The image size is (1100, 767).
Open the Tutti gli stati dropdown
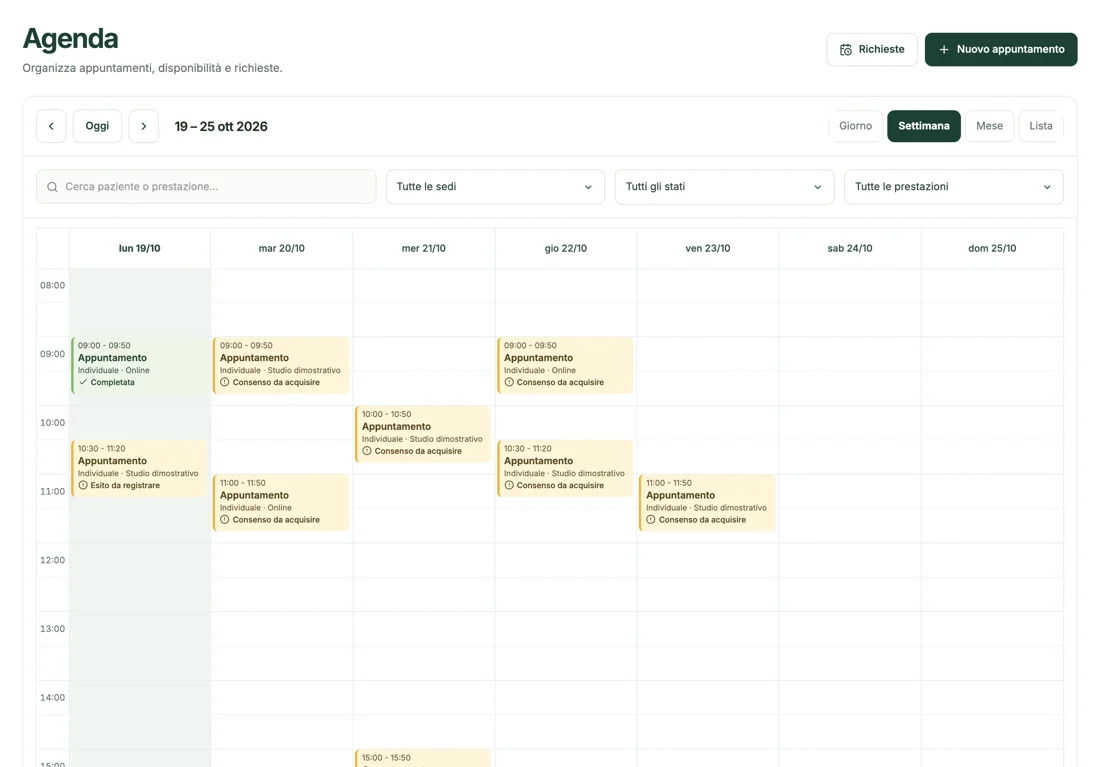[725, 187]
